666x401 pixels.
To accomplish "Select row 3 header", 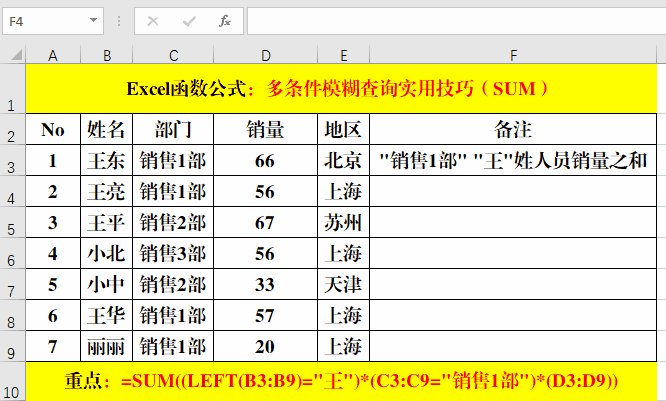I will 12,160.
